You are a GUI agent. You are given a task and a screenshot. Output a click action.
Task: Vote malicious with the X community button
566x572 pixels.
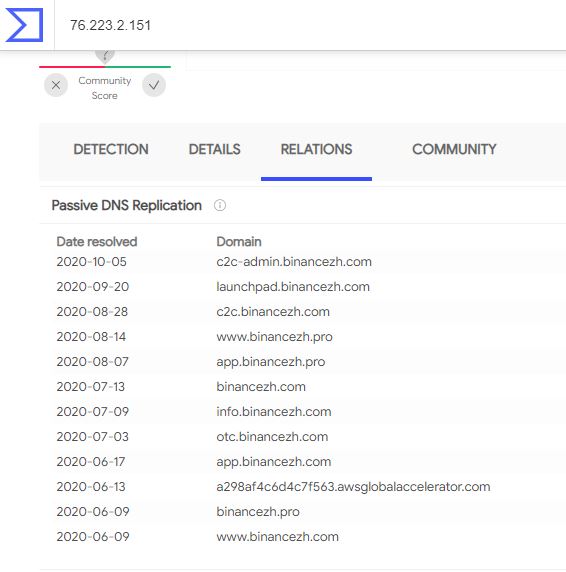pos(56,85)
